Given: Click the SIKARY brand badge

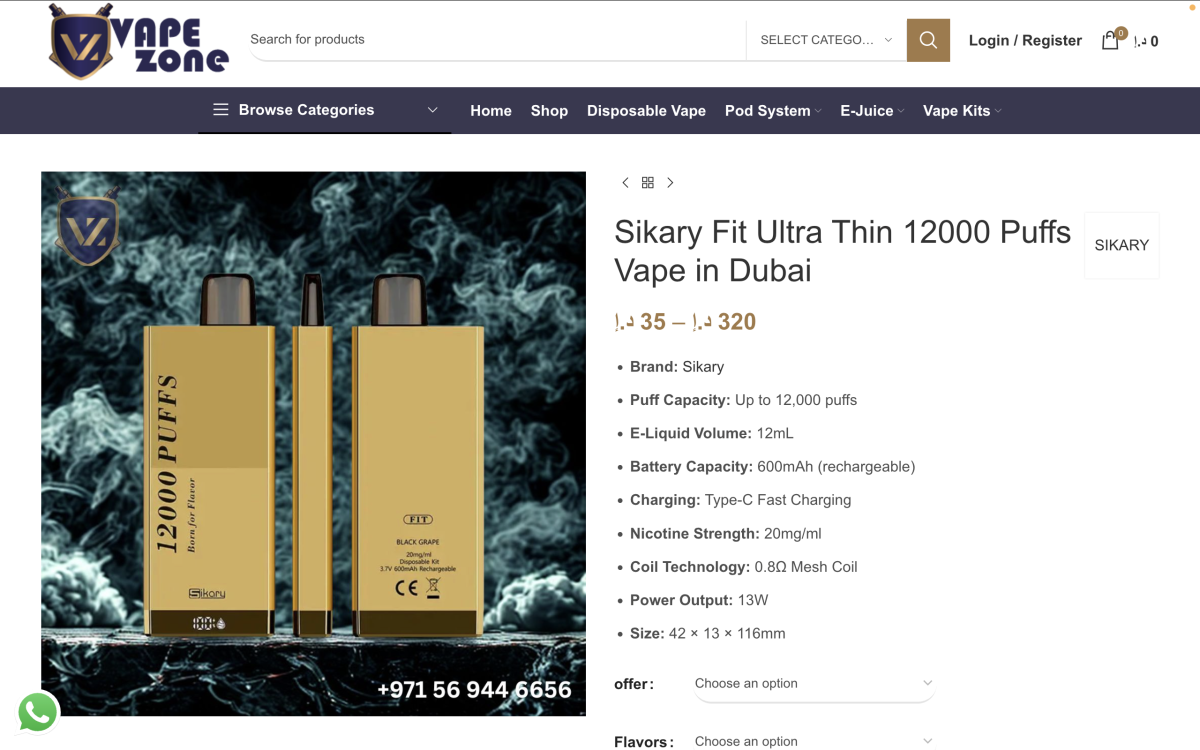Looking at the screenshot, I should 1121,245.
